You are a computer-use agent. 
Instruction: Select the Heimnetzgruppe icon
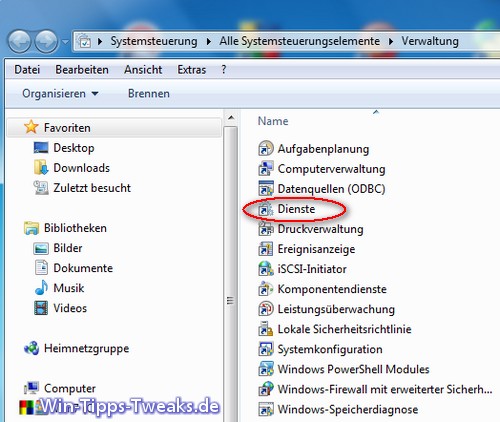(x=31, y=348)
